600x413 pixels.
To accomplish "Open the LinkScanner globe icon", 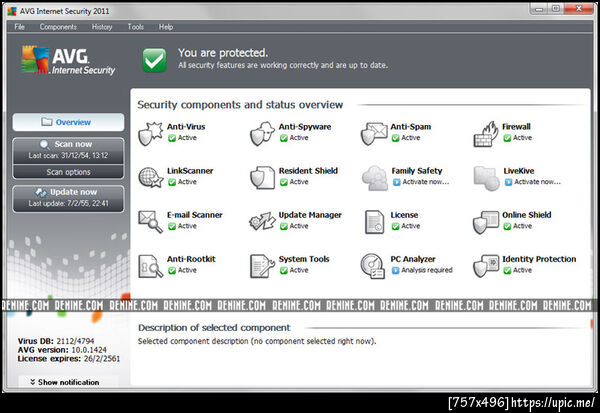I will click(x=150, y=178).
